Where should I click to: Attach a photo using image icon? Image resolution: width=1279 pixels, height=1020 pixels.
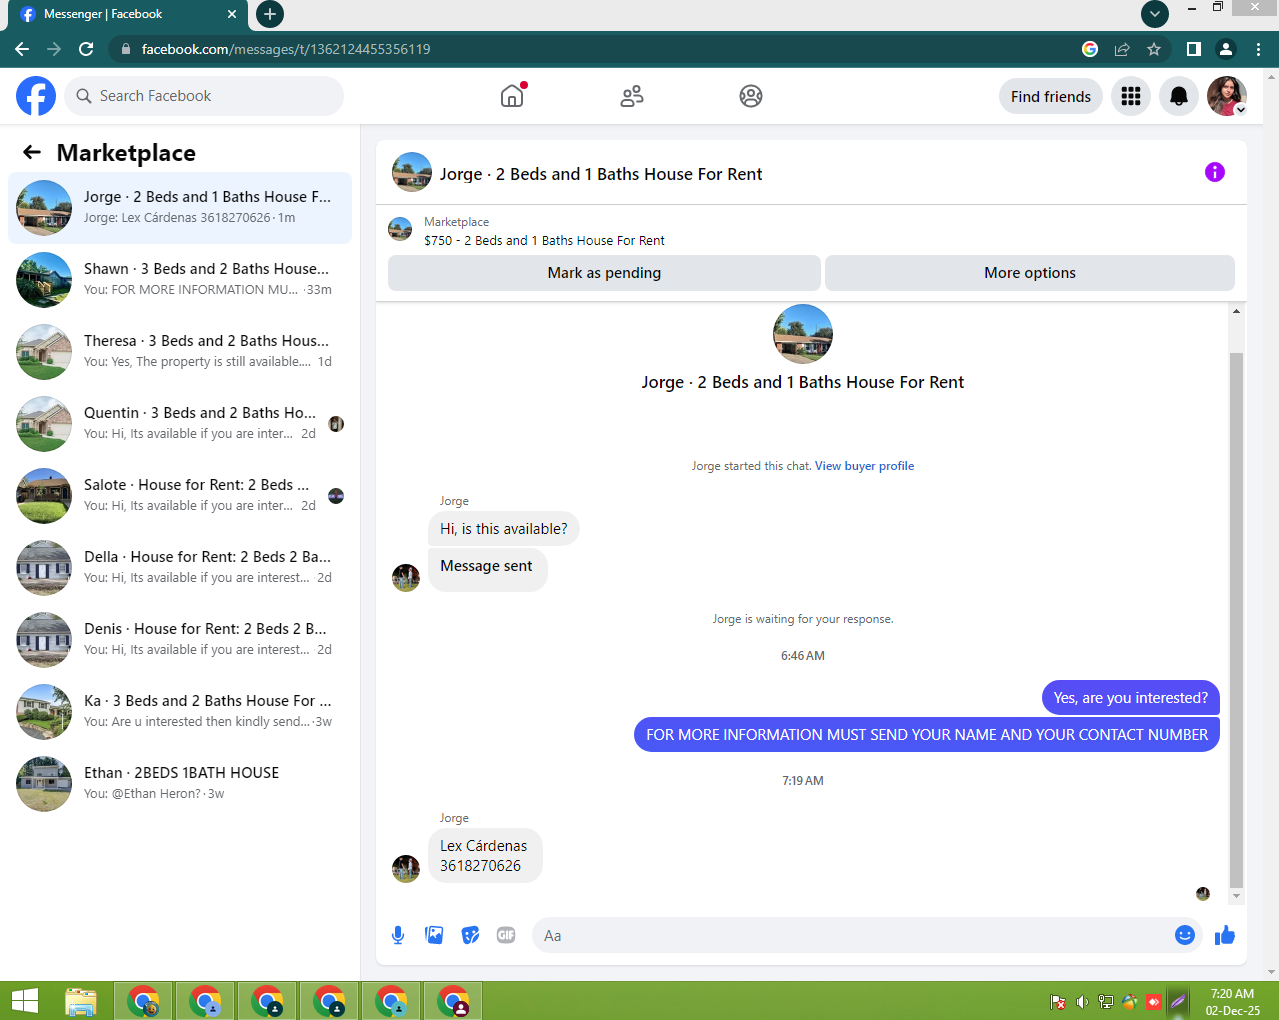(434, 935)
